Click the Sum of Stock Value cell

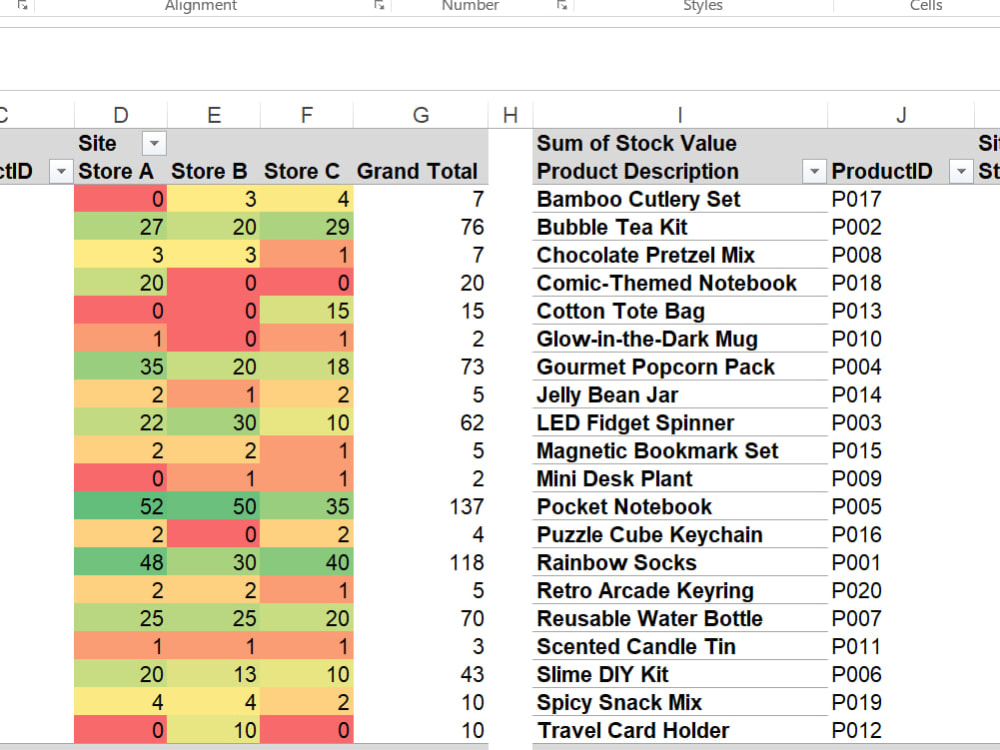coord(680,143)
